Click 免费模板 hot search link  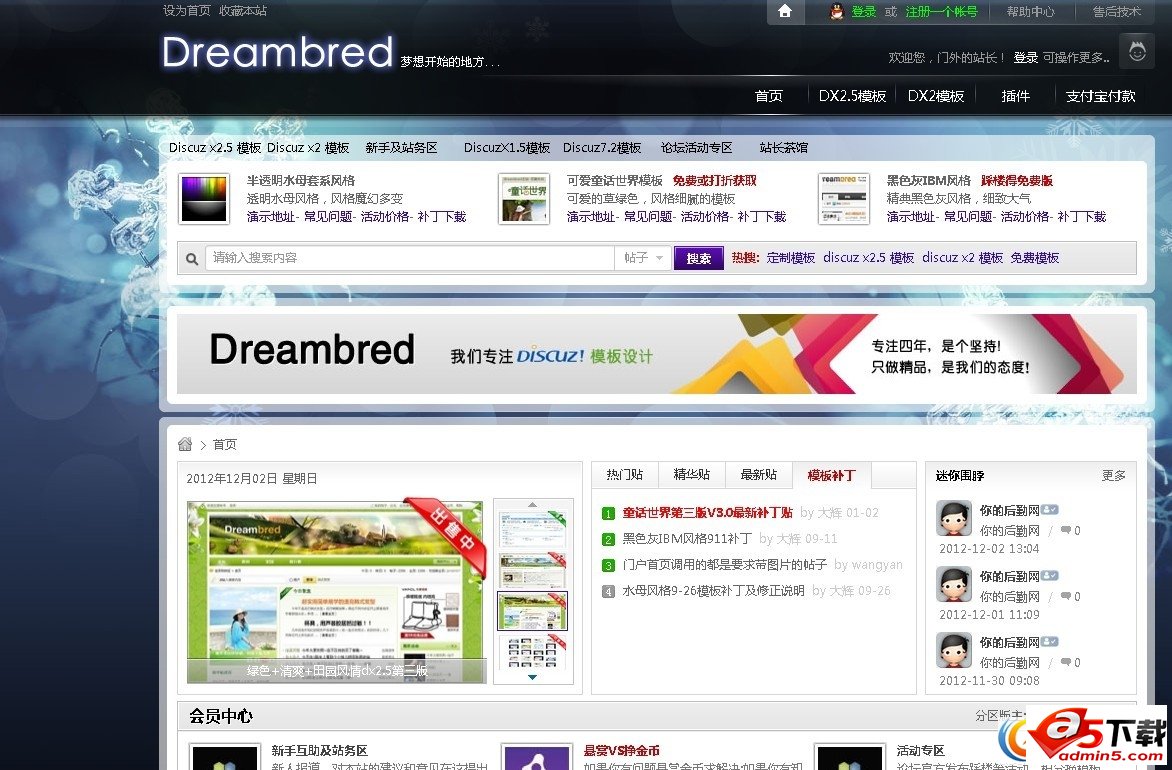point(1034,258)
